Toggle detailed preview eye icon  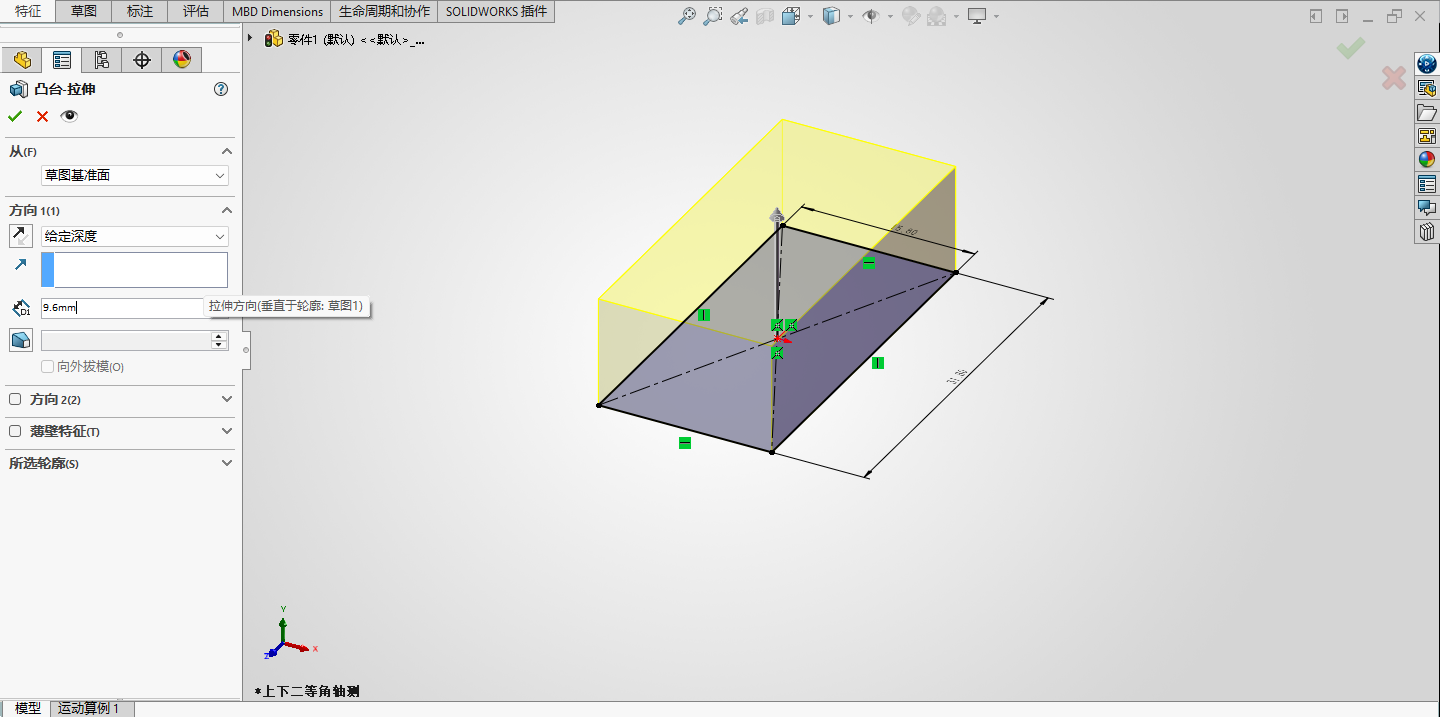point(69,116)
